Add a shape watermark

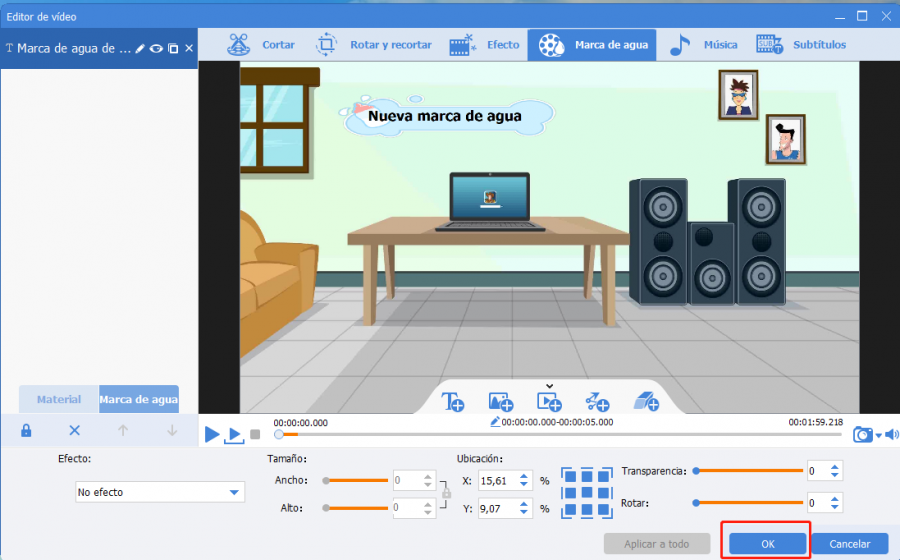(x=597, y=402)
